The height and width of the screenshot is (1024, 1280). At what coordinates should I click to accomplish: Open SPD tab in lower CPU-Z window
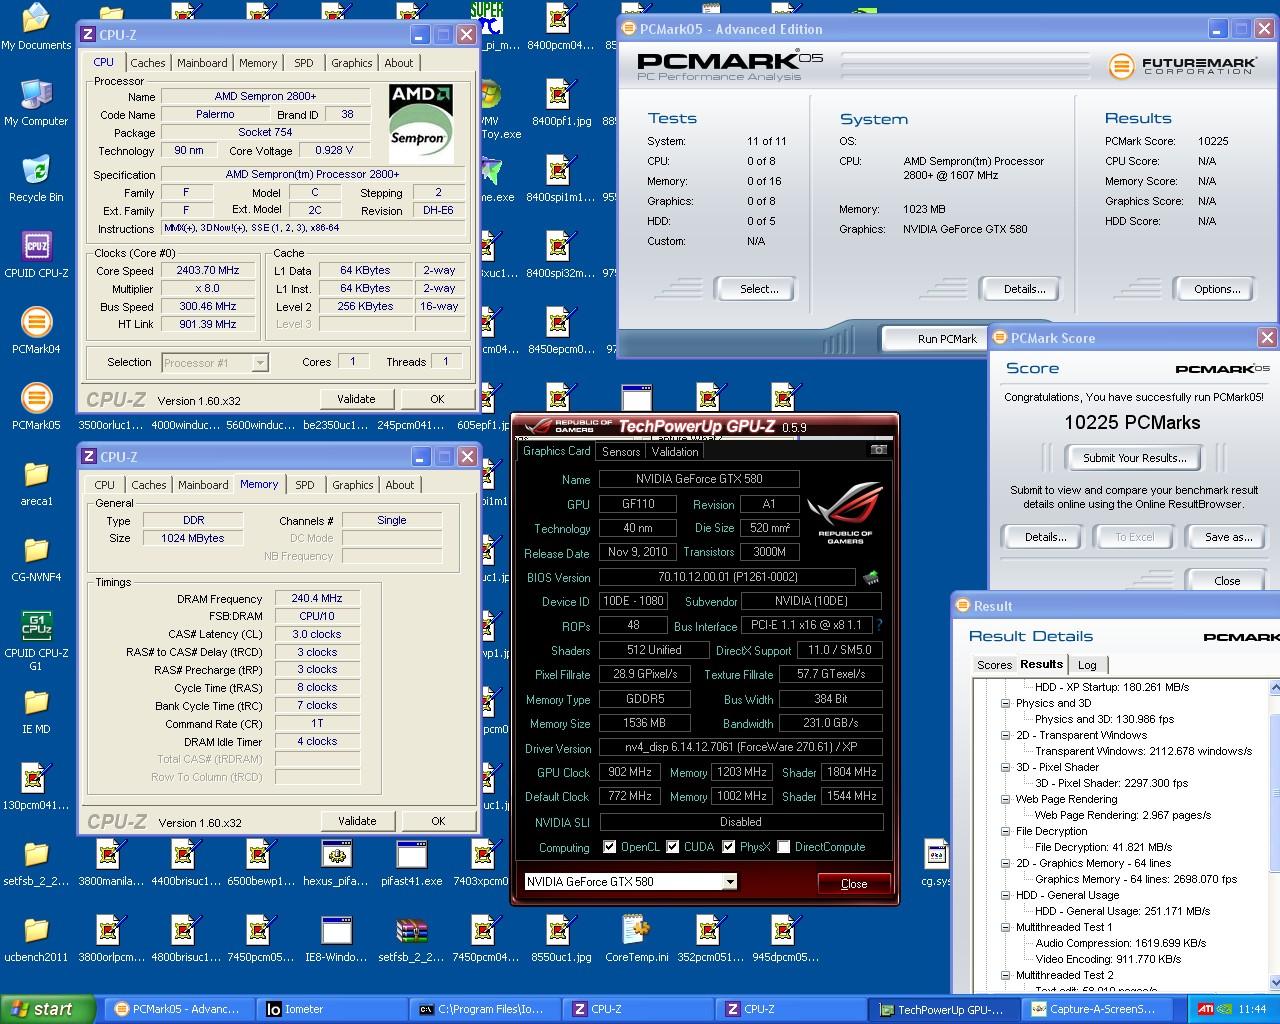pyautogui.click(x=305, y=485)
